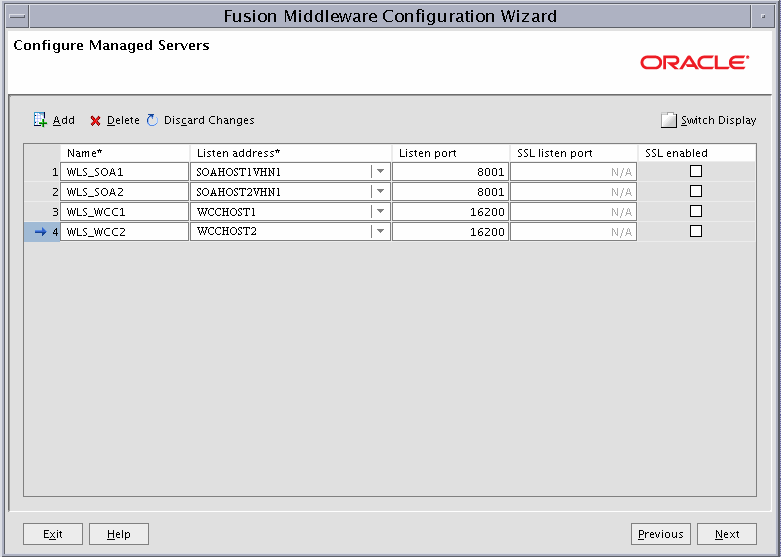
Task: Click SSL listen port field of WLS_WCC1
Action: (573, 211)
